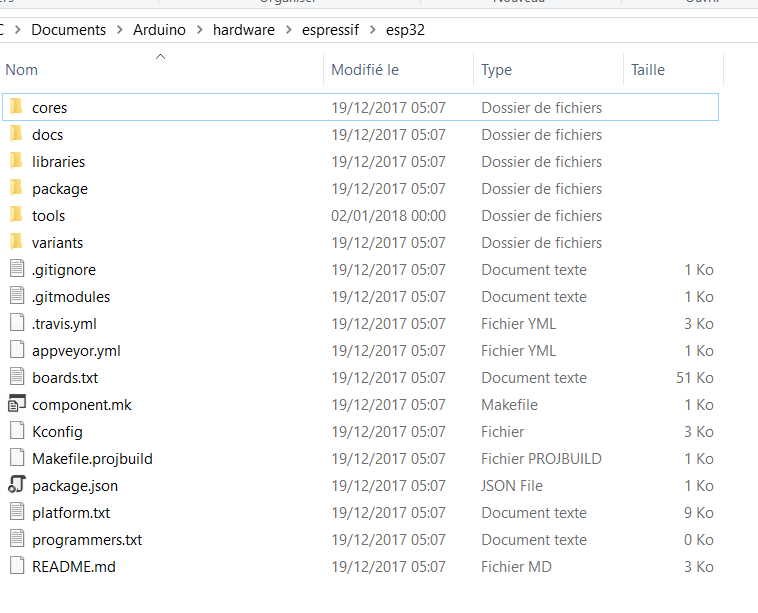
Task: Expand breadcrumb chevron after espressif
Action: pos(373,30)
